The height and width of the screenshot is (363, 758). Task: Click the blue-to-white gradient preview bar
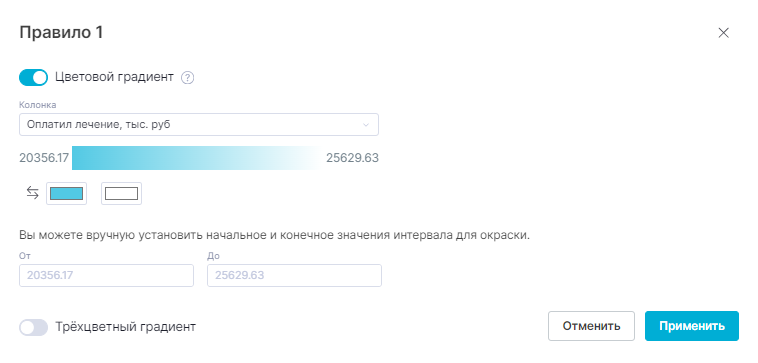point(196,158)
